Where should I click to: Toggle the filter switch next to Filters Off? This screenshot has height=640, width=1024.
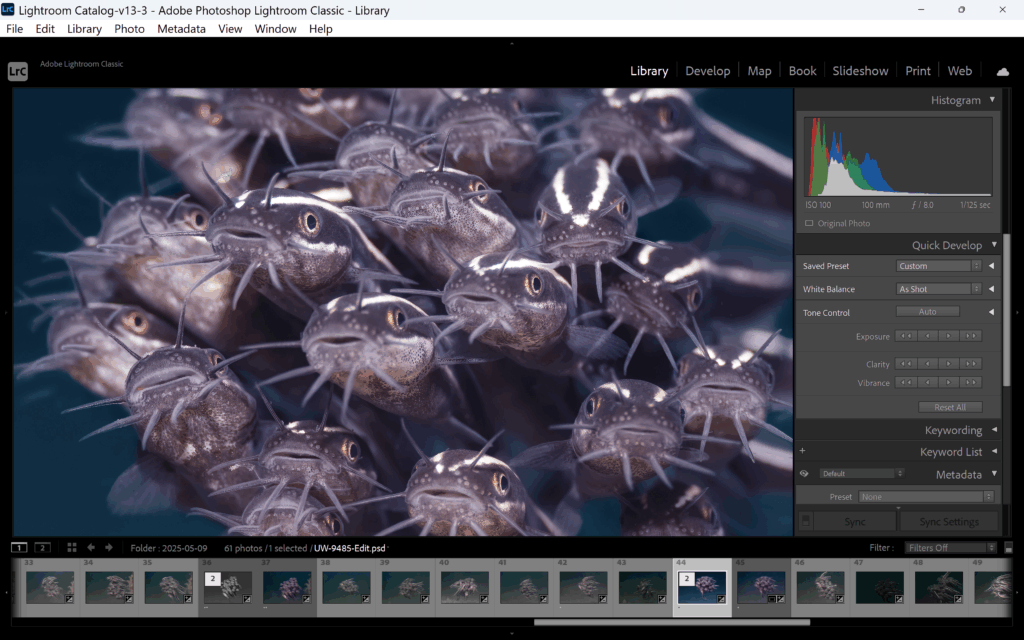(1008, 547)
